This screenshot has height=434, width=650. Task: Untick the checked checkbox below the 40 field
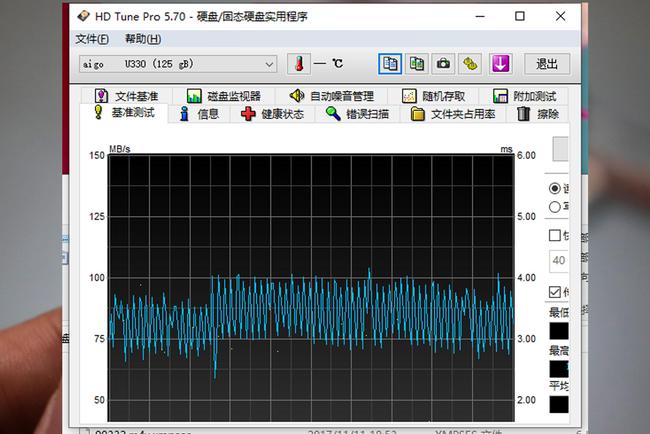555,292
